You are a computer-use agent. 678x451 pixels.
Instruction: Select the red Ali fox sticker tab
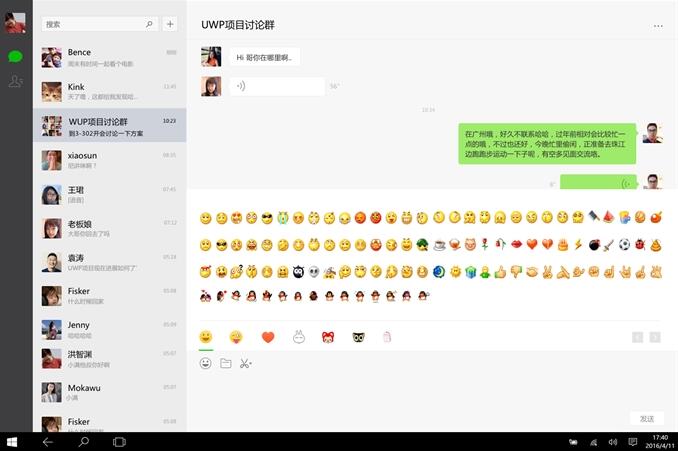(x=328, y=337)
